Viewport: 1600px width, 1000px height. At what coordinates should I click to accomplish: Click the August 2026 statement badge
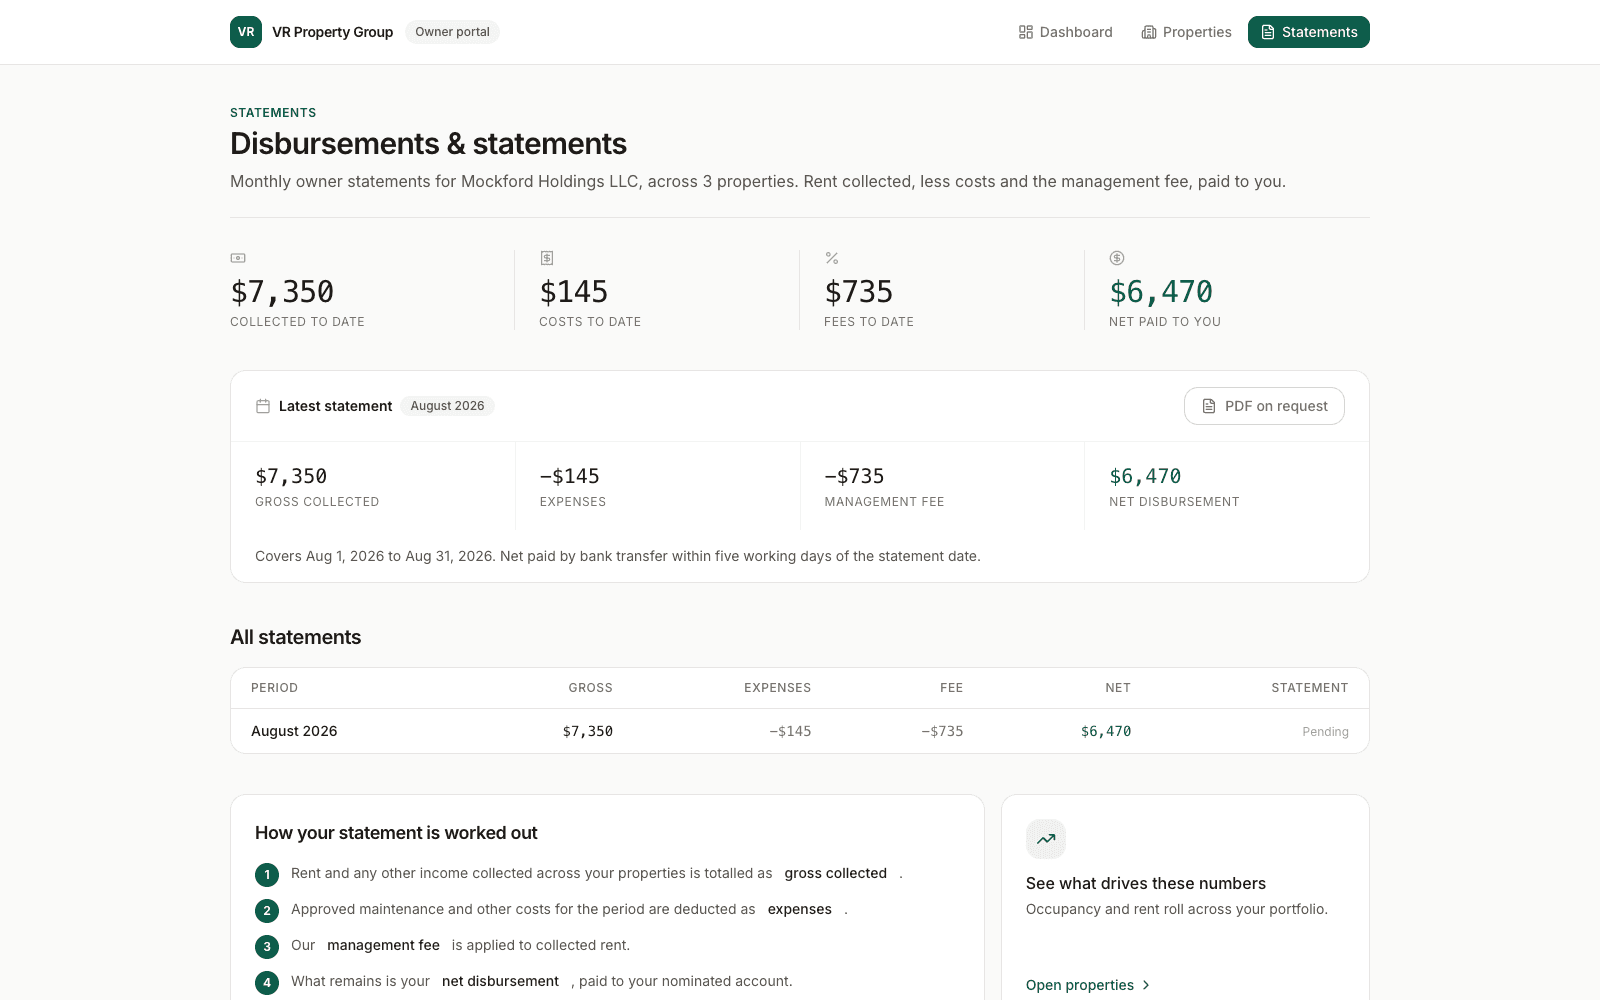point(447,406)
